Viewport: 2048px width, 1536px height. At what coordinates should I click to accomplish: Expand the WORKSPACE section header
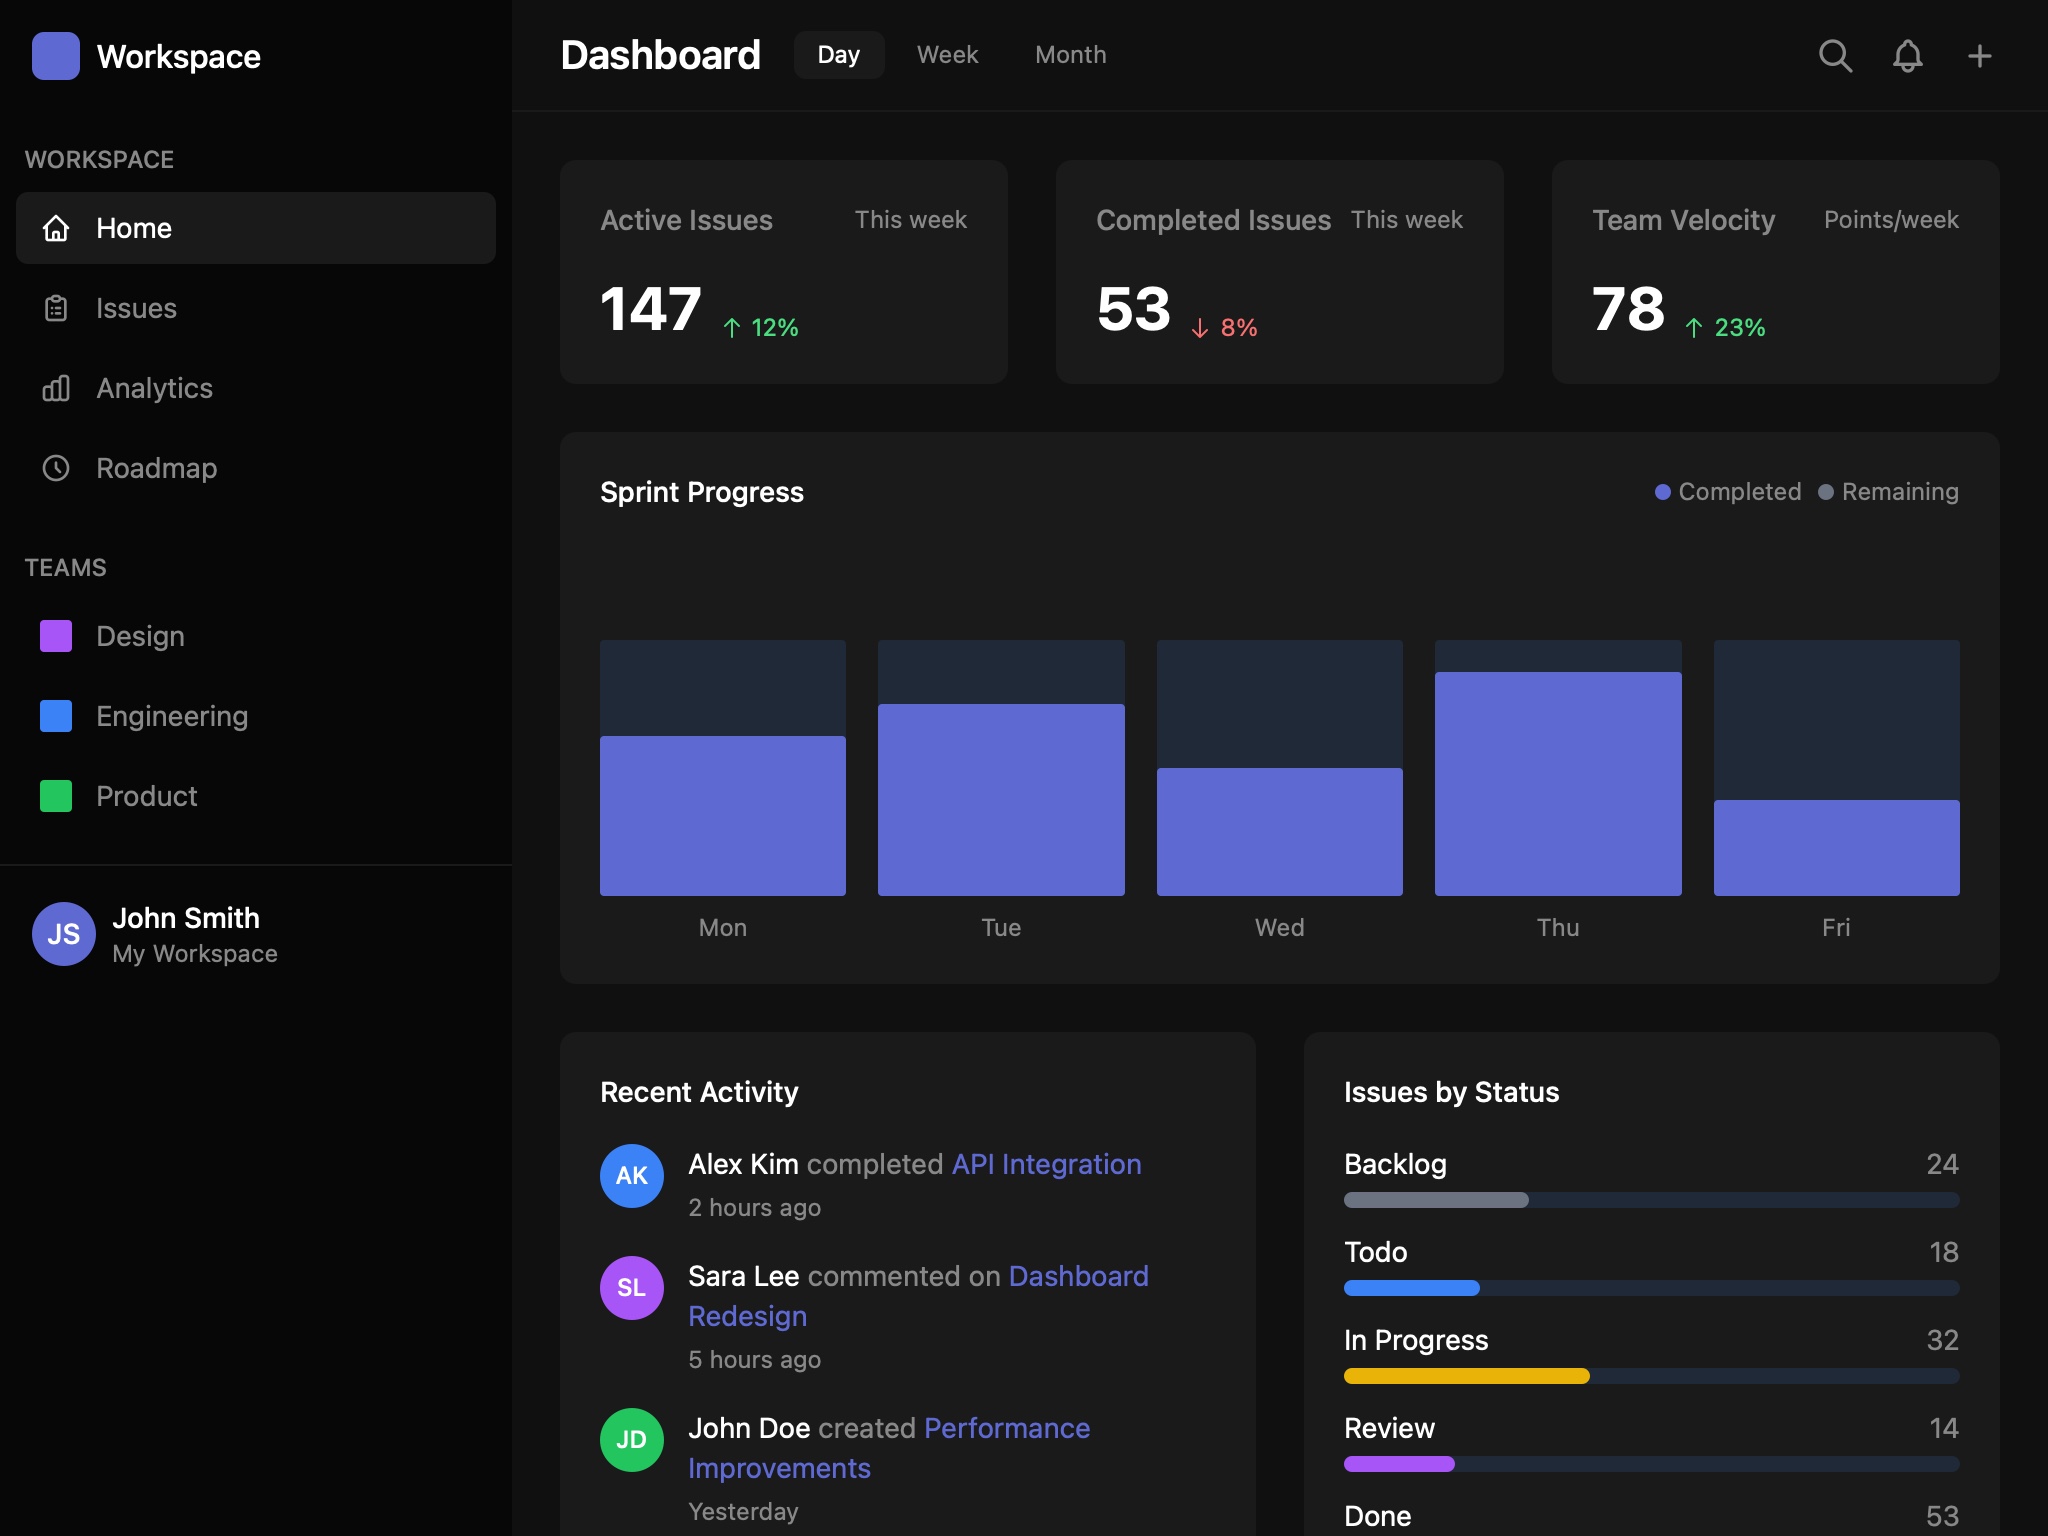point(99,159)
